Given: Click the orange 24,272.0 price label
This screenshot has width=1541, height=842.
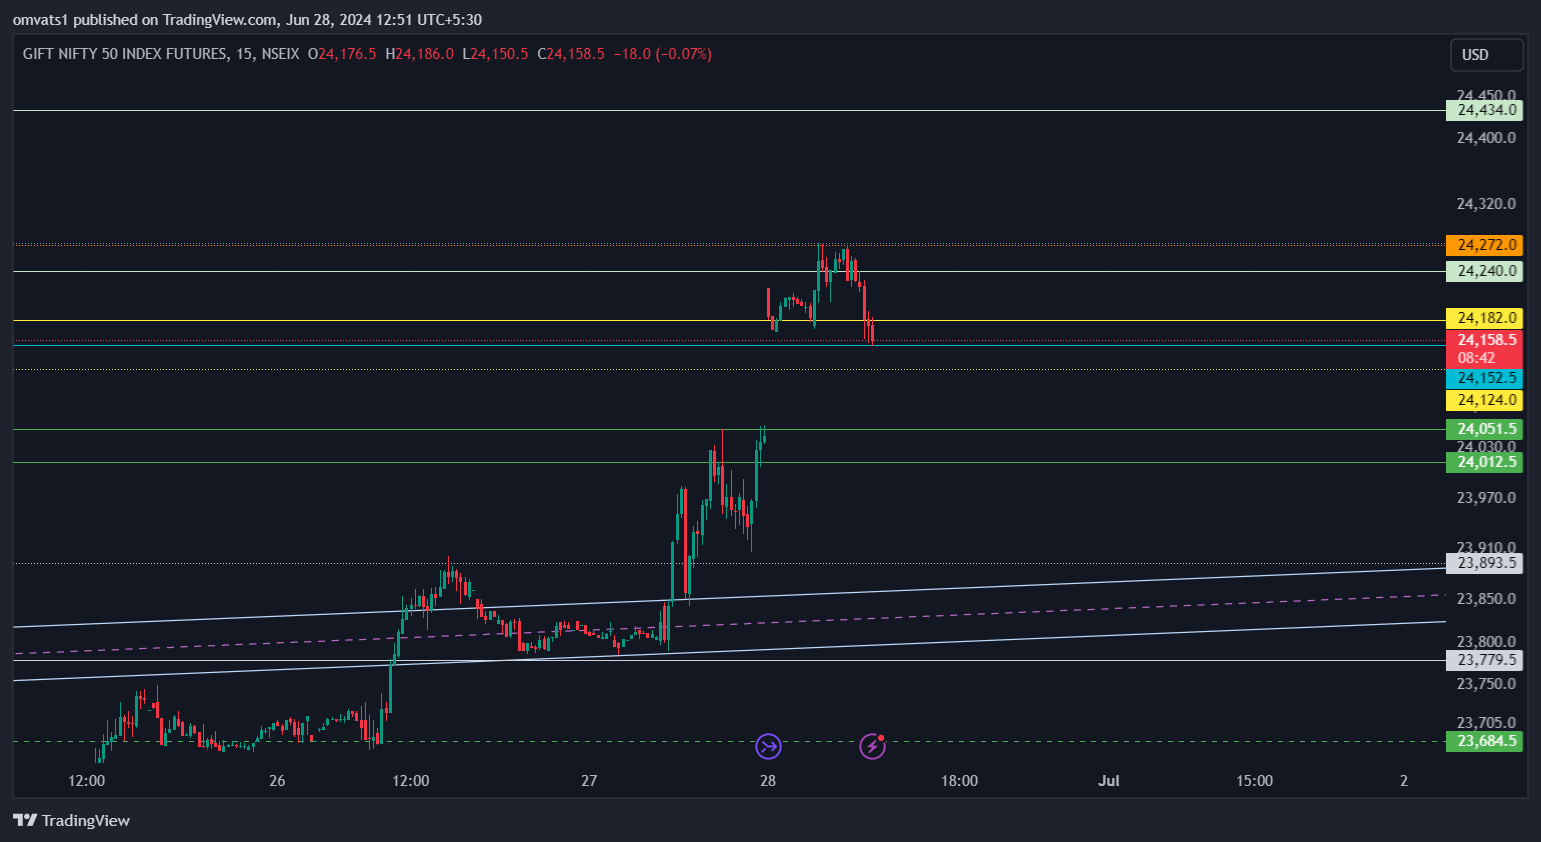Looking at the screenshot, I should (x=1484, y=245).
